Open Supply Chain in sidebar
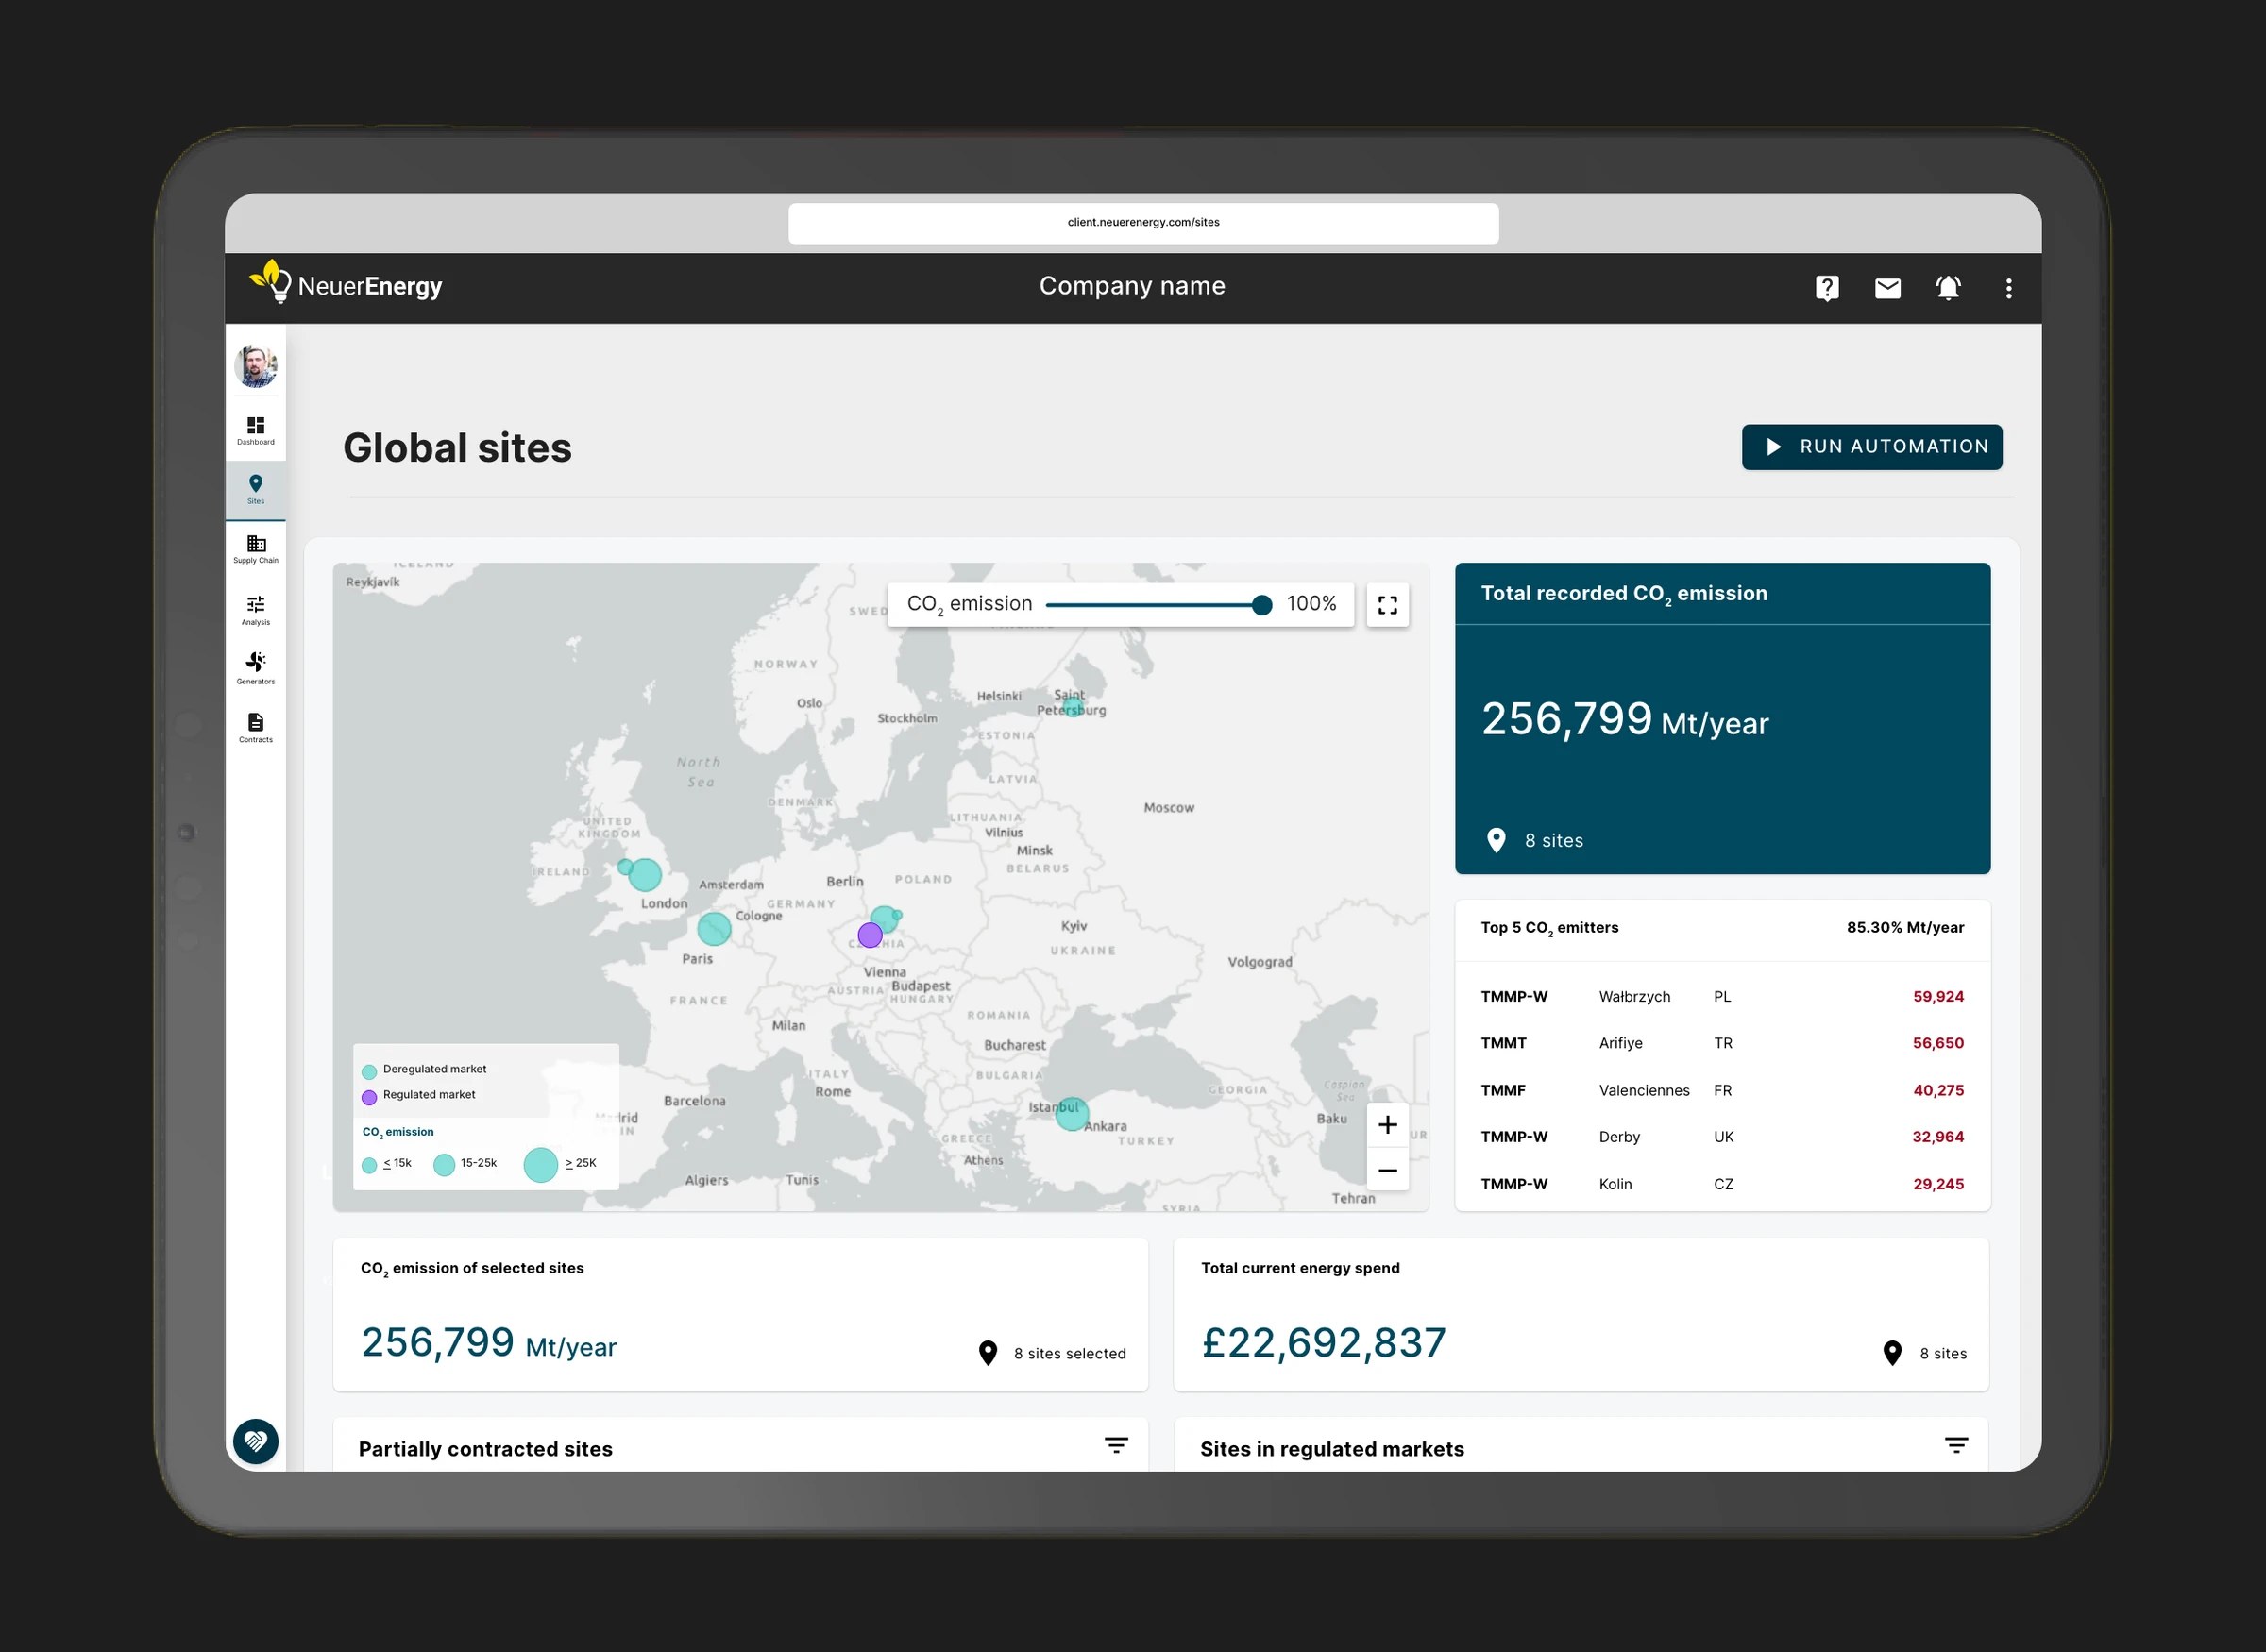The image size is (2266, 1652). click(256, 549)
